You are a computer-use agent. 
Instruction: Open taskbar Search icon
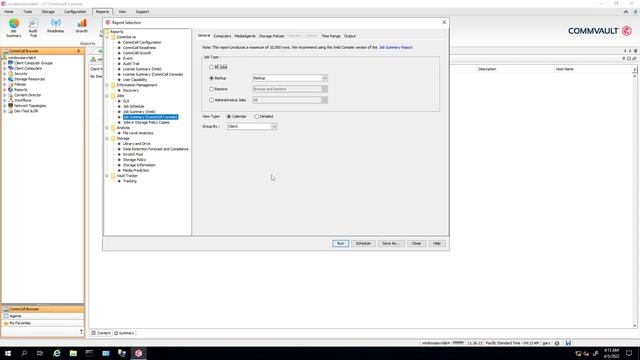click(24, 353)
